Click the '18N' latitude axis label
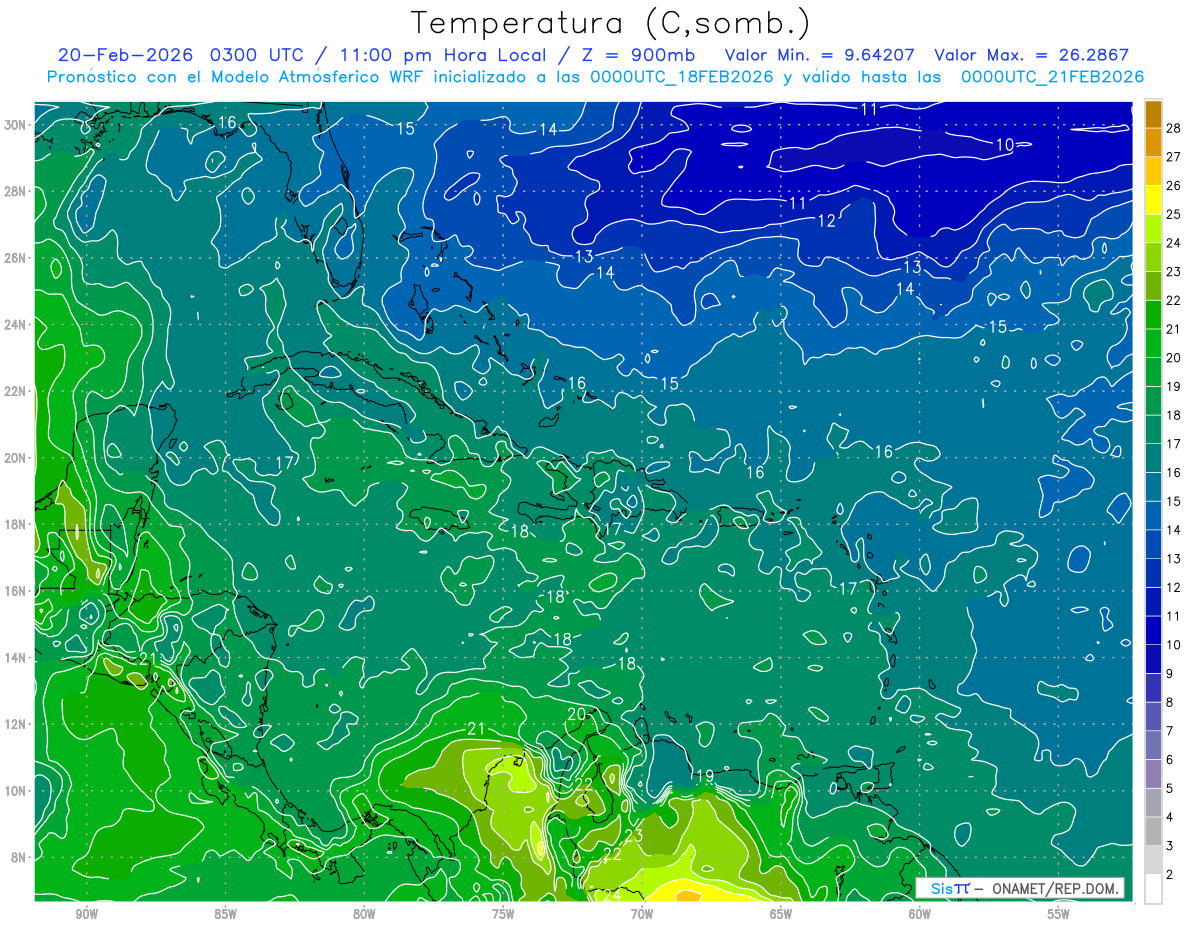Screen dimensions: 1200x927 pos(17,525)
